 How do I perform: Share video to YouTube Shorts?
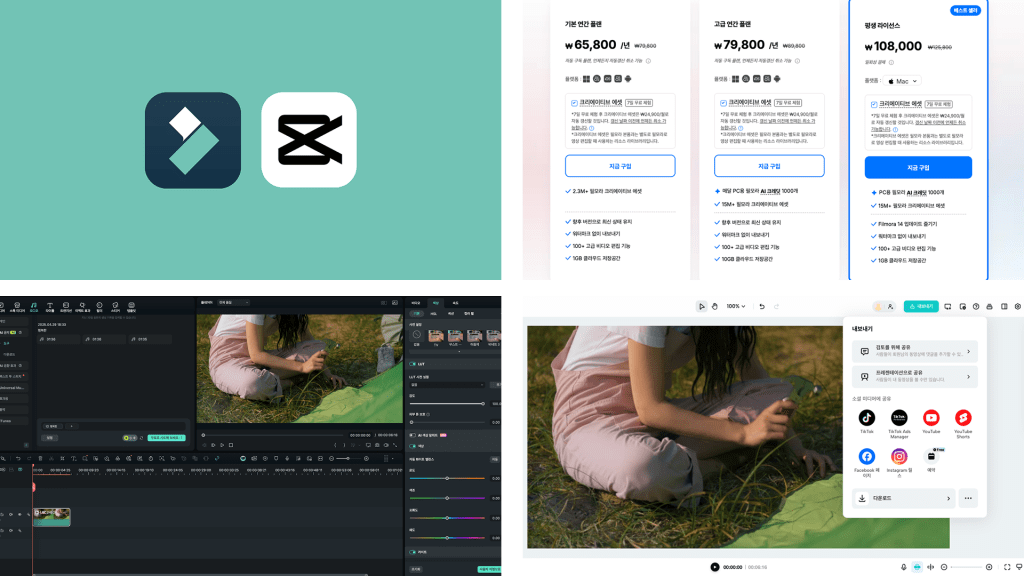point(963,417)
